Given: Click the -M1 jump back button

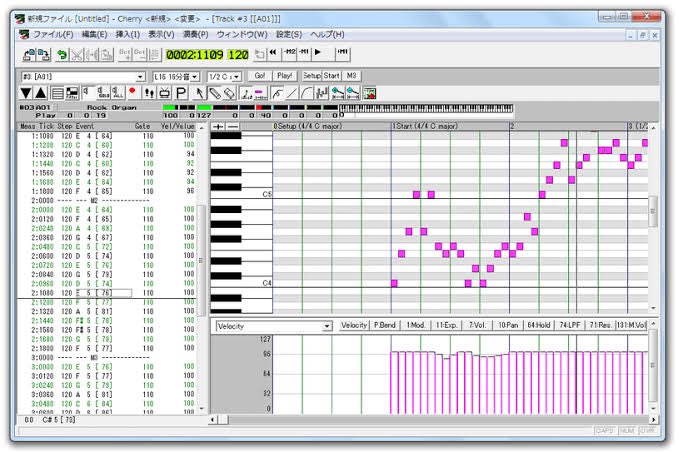Looking at the screenshot, I should coord(304,53).
